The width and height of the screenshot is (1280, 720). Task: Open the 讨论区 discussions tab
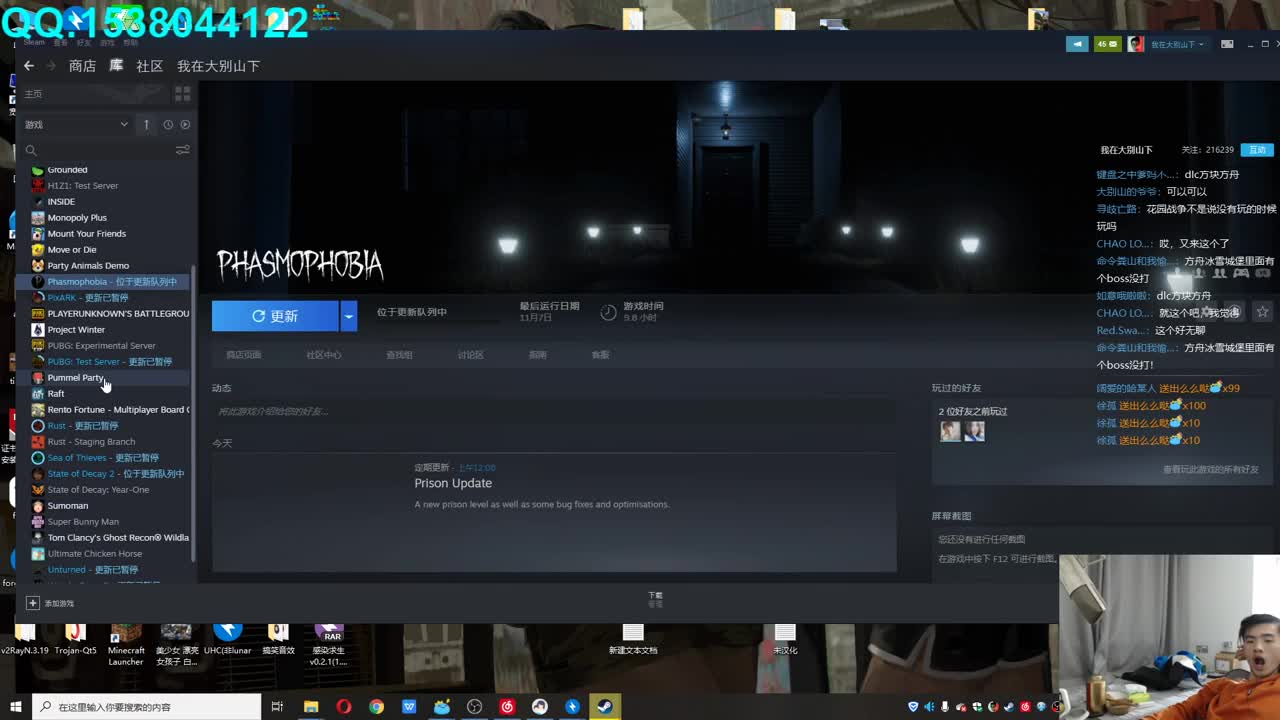pyautogui.click(x=470, y=355)
